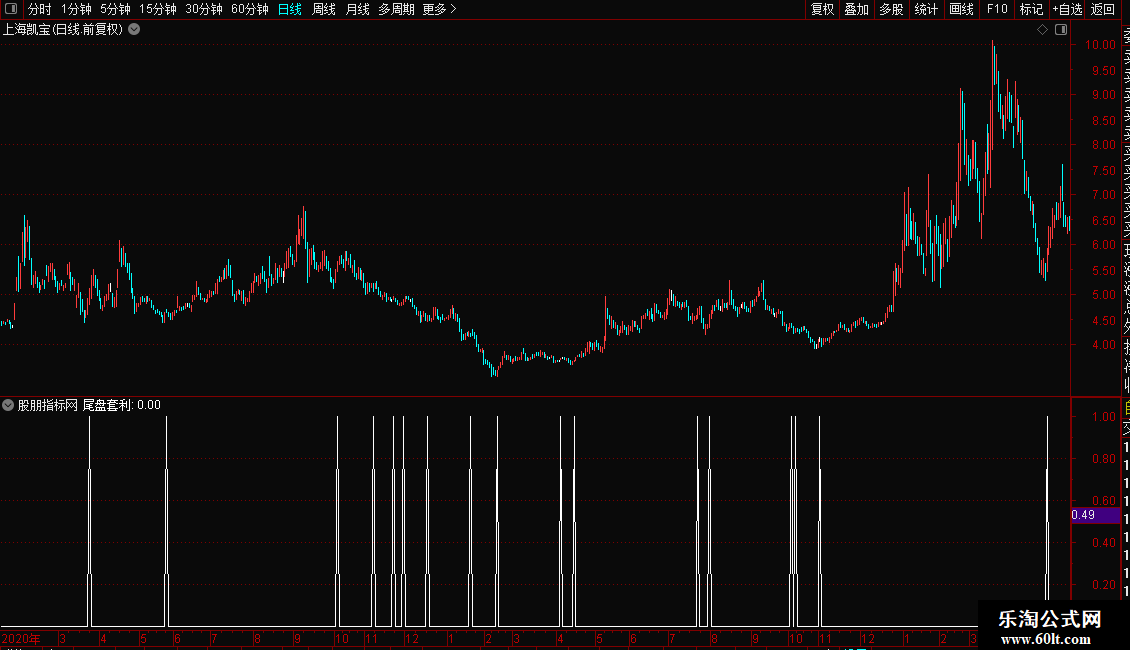Switch to 分时 intraday view

pos(39,9)
